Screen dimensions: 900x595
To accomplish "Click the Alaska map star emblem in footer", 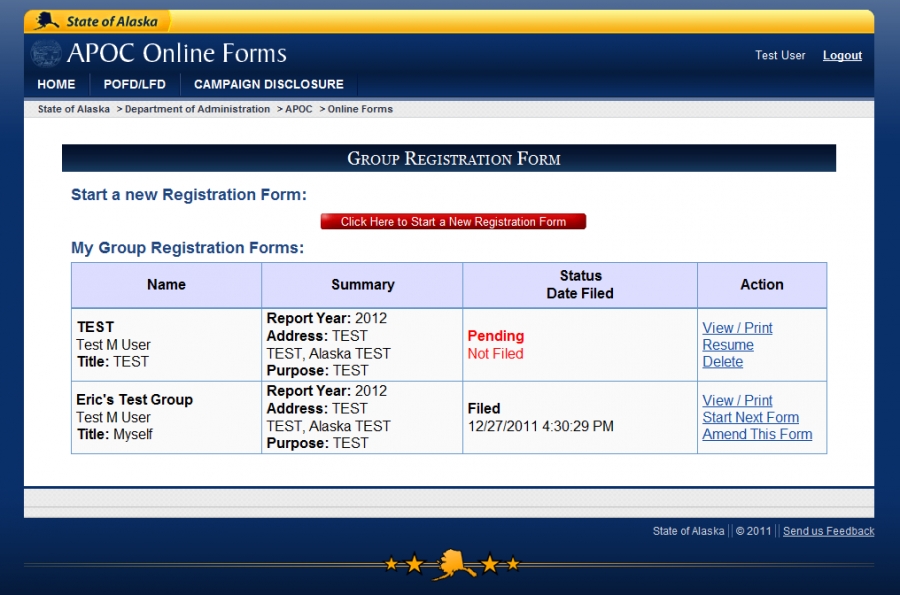I will pyautogui.click(x=452, y=564).
